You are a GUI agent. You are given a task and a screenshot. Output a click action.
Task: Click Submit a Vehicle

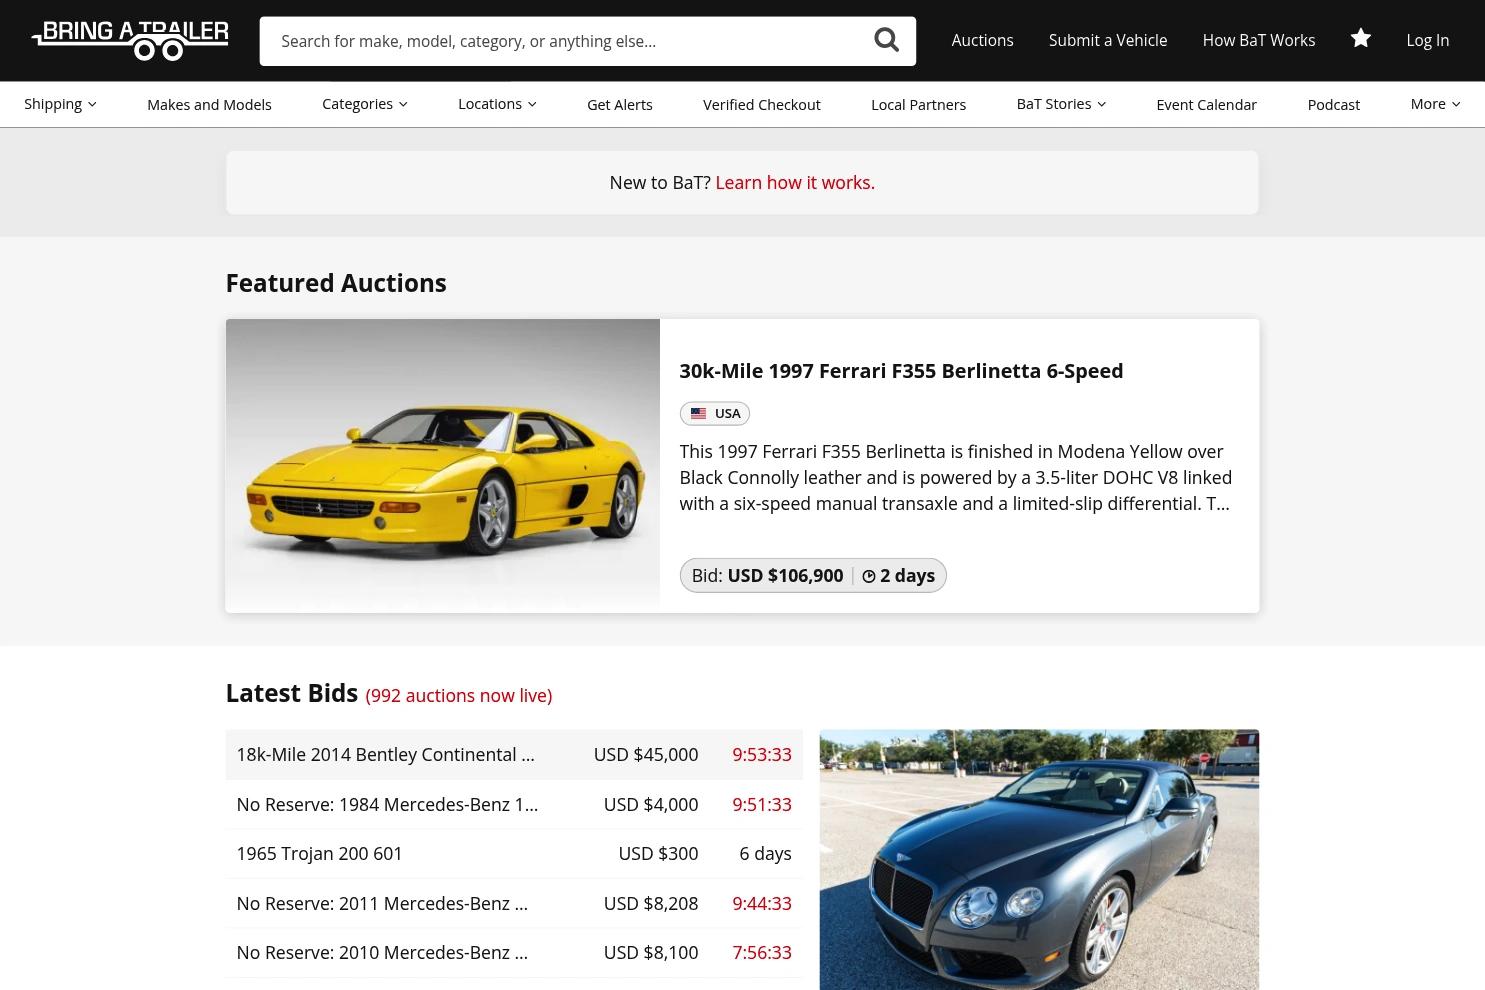point(1108,40)
